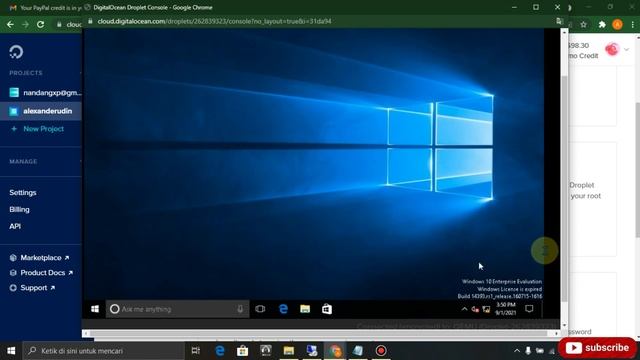Image resolution: width=640 pixels, height=360 pixels.
Task: Open the Chrome three-dot menu
Action: pyautogui.click(x=633, y=24)
